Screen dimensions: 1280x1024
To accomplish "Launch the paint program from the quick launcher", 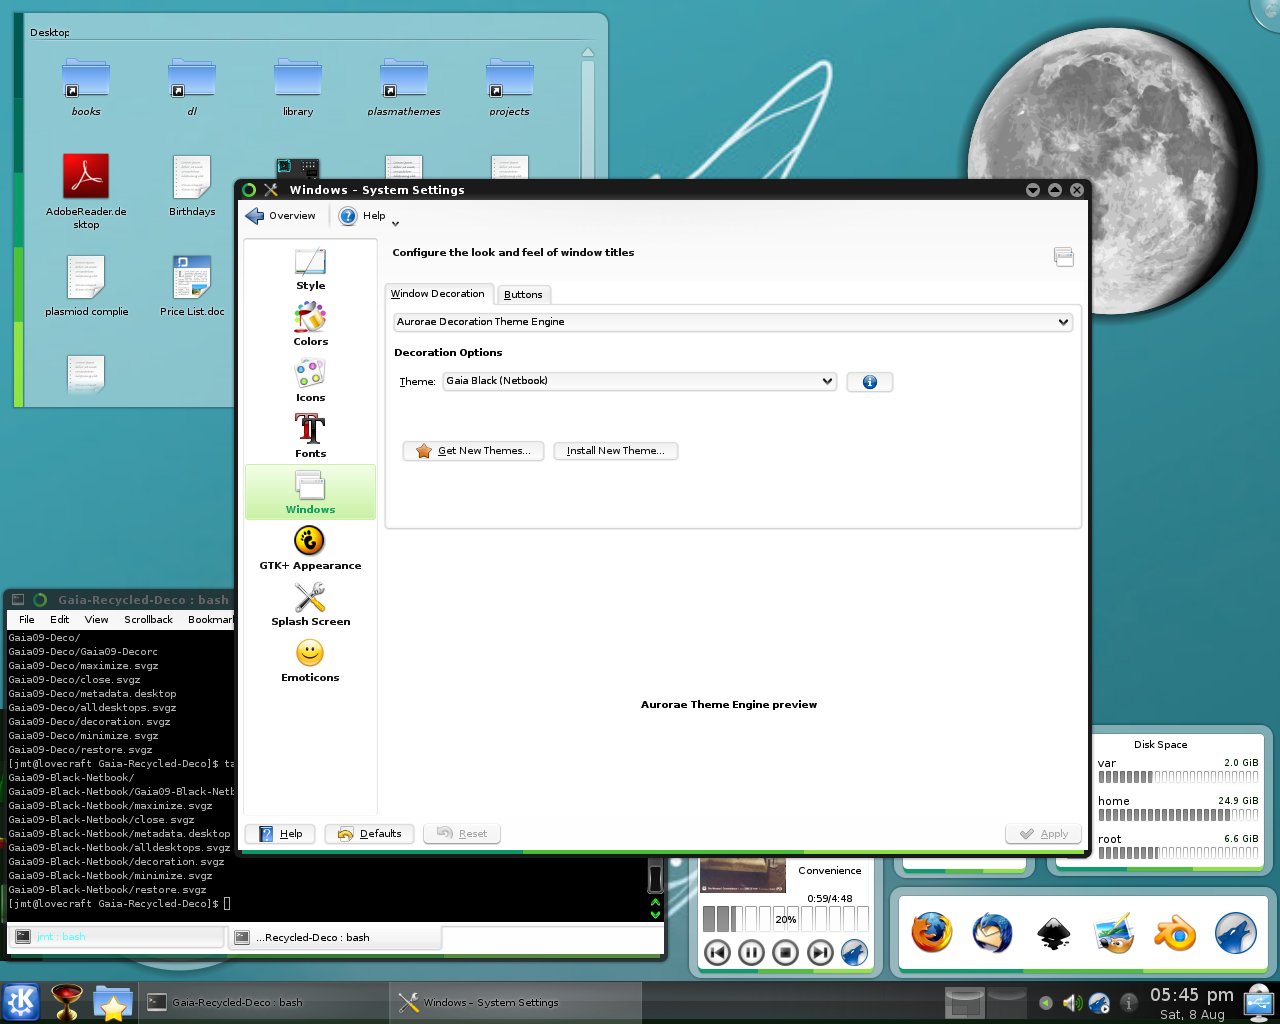I will [x=1114, y=934].
